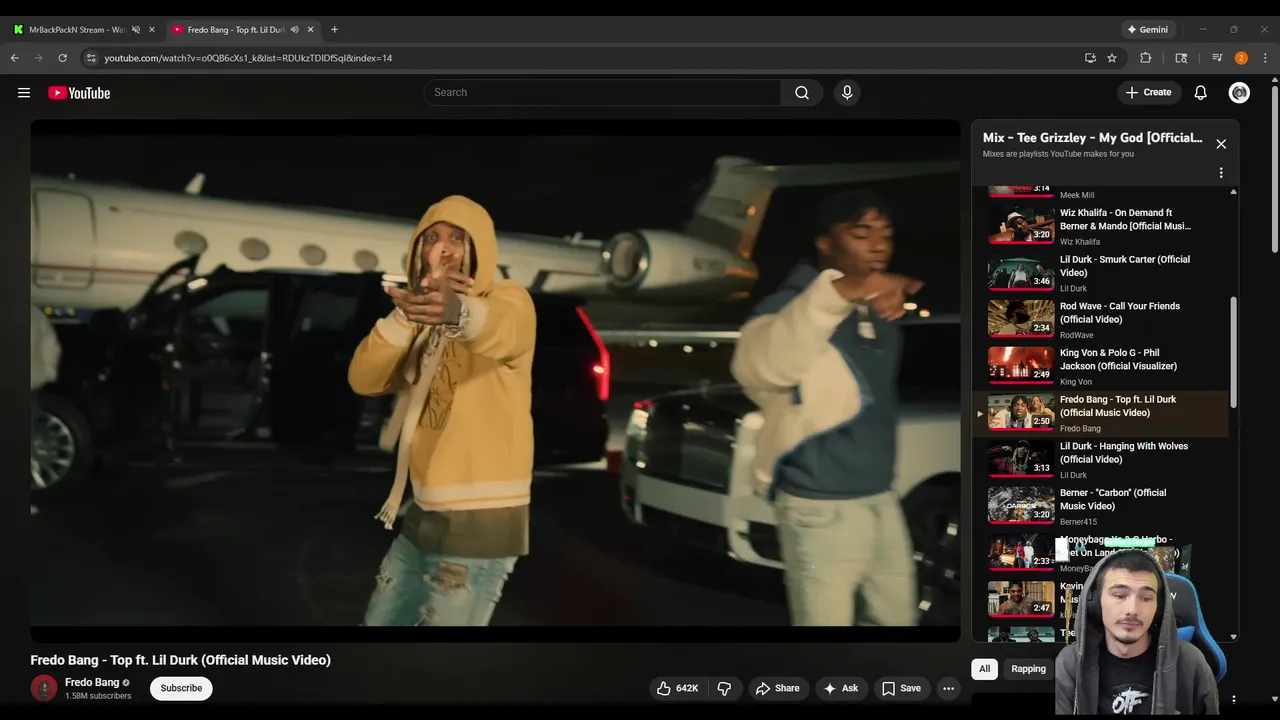1280x720 pixels.
Task: Click the Create button
Action: [1148, 92]
